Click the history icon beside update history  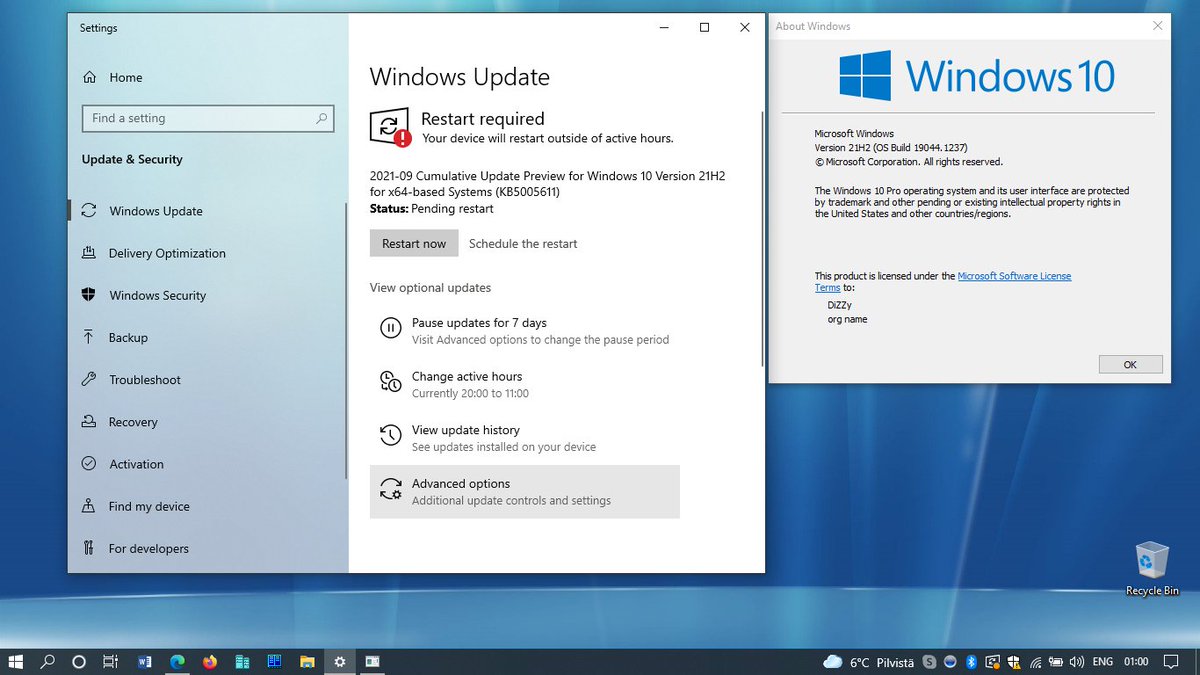tap(390, 435)
